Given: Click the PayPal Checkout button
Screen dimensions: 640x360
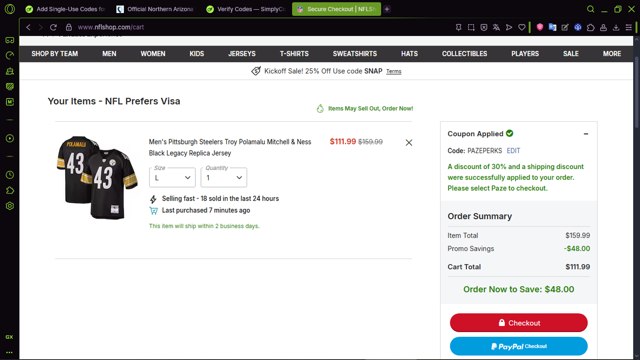Looking at the screenshot, I should click(x=518, y=347).
